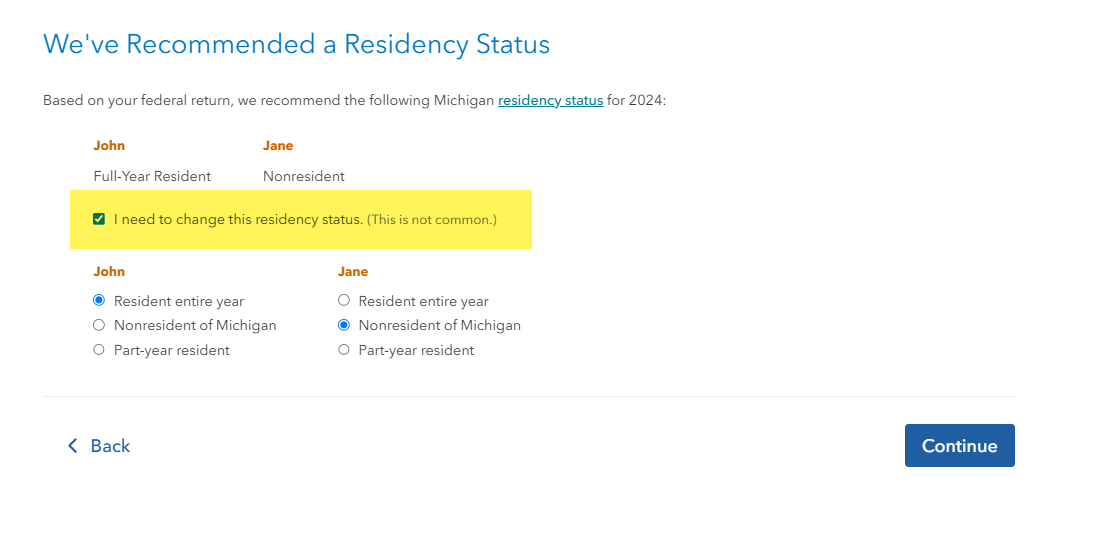Click the Jane name in the recommendation summary
This screenshot has height=534, width=1103.
pyautogui.click(x=278, y=146)
